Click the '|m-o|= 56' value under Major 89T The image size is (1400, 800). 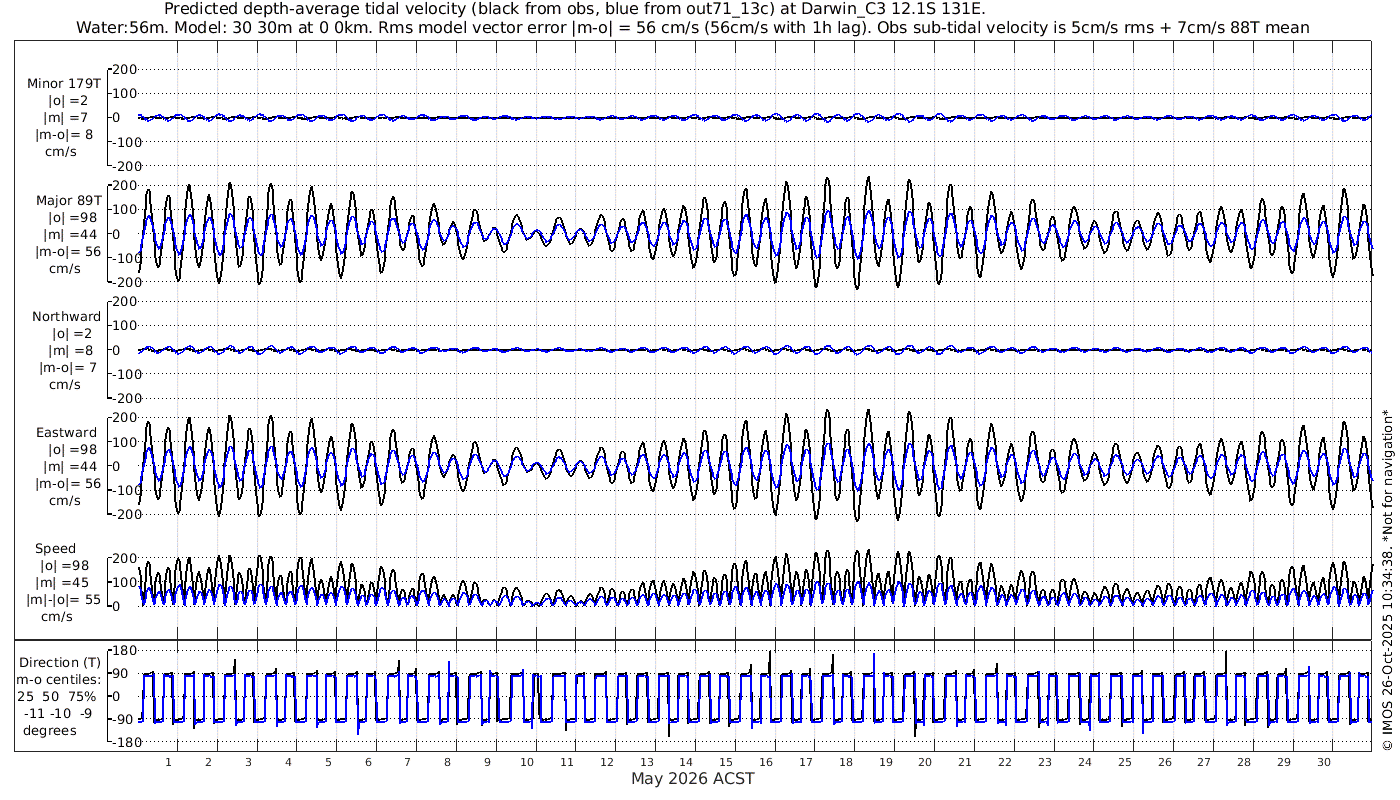[68, 252]
